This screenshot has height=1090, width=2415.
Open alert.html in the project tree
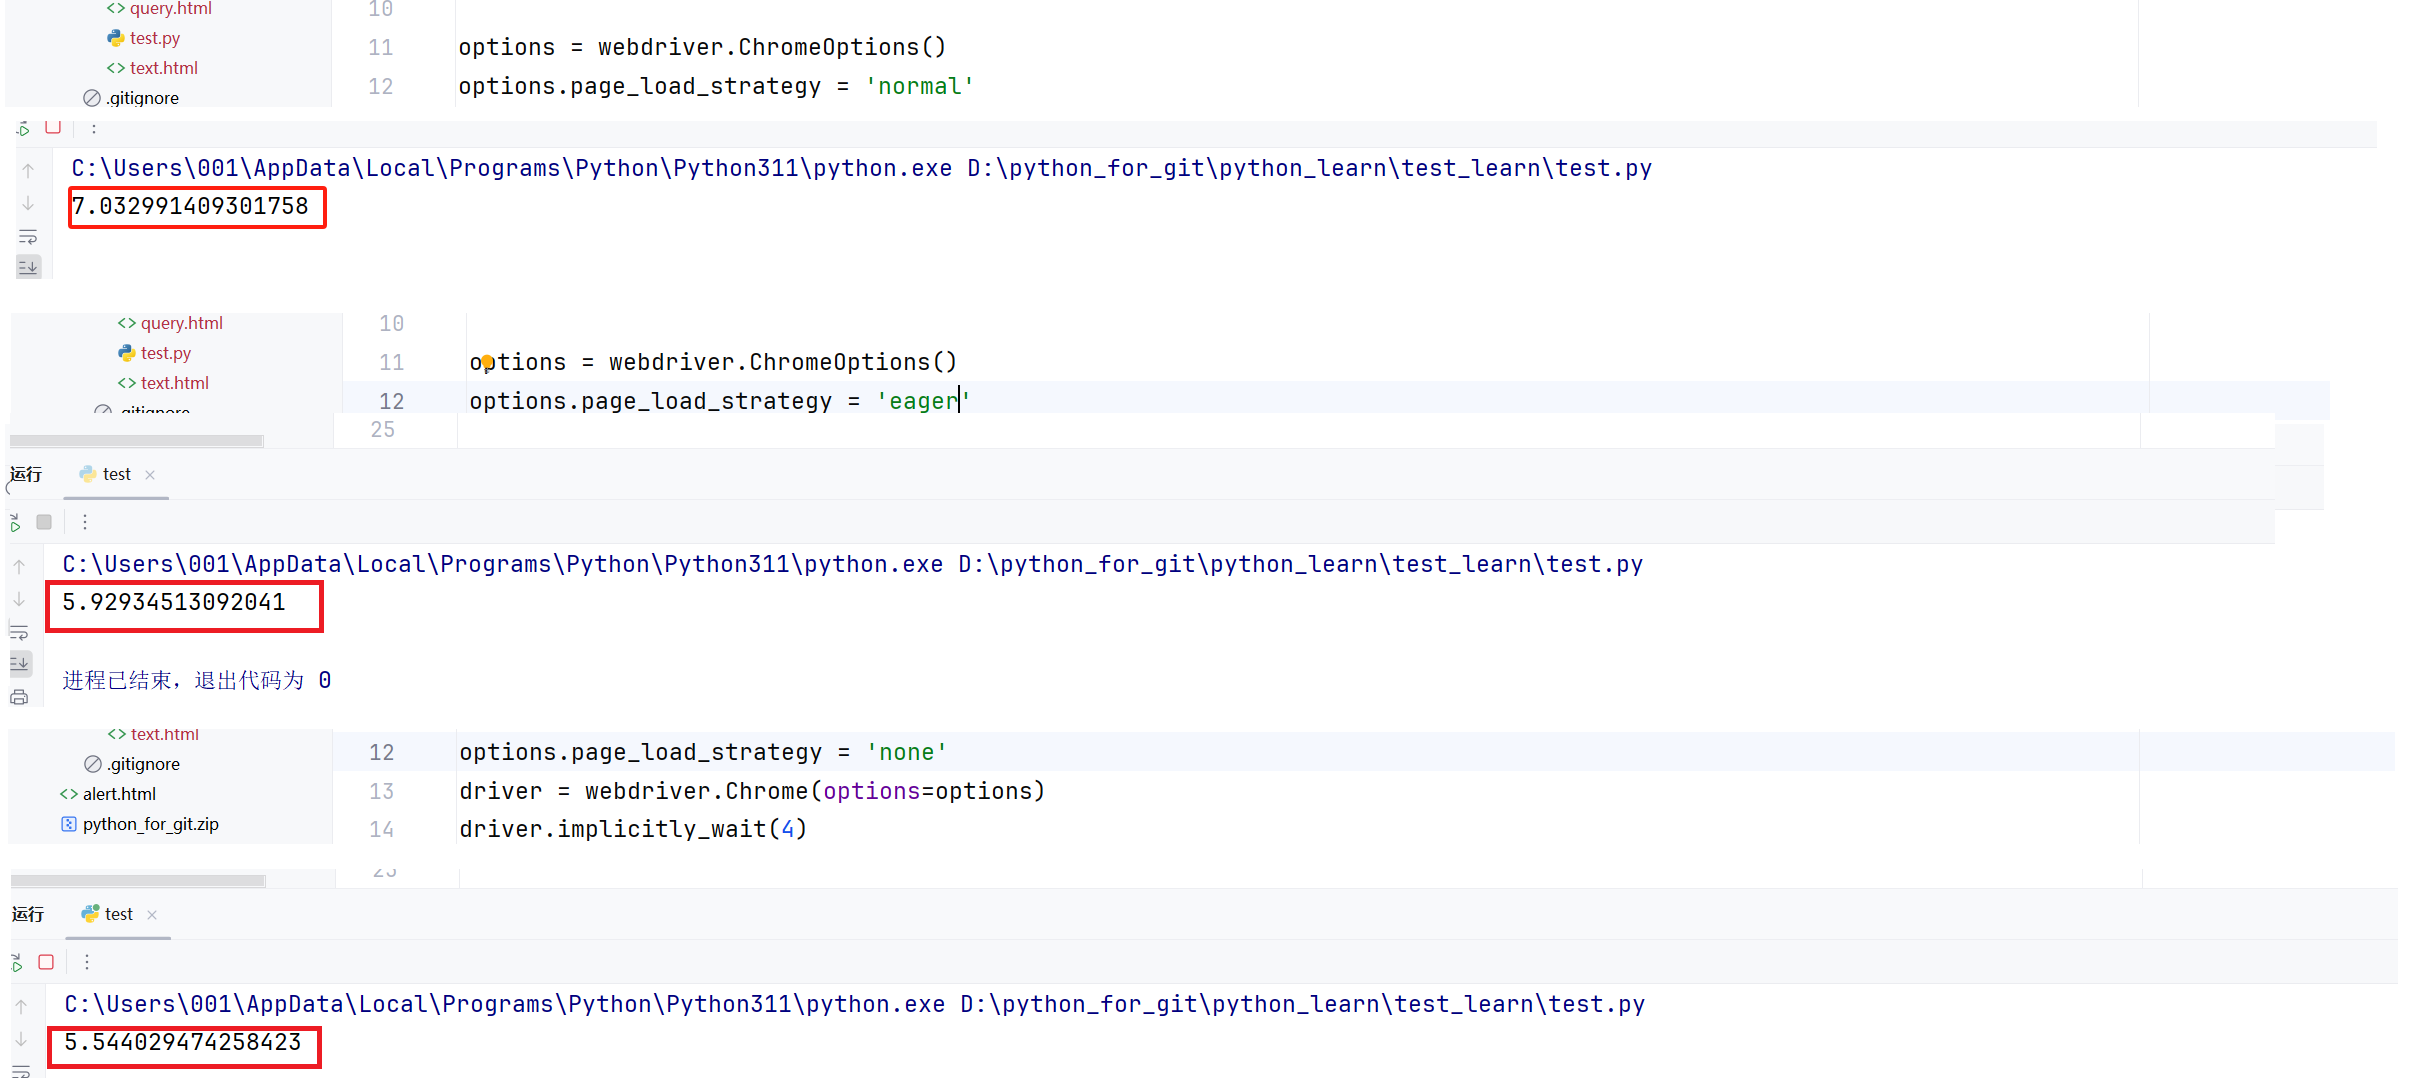tap(119, 794)
